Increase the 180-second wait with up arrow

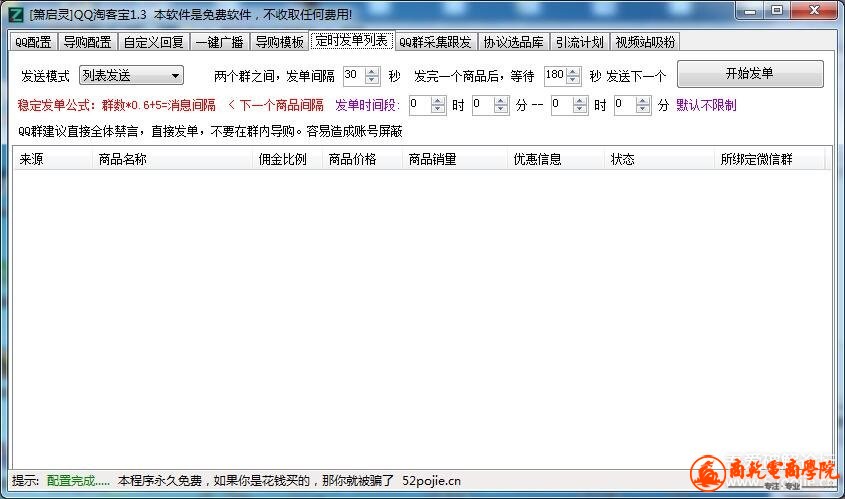click(x=573, y=72)
